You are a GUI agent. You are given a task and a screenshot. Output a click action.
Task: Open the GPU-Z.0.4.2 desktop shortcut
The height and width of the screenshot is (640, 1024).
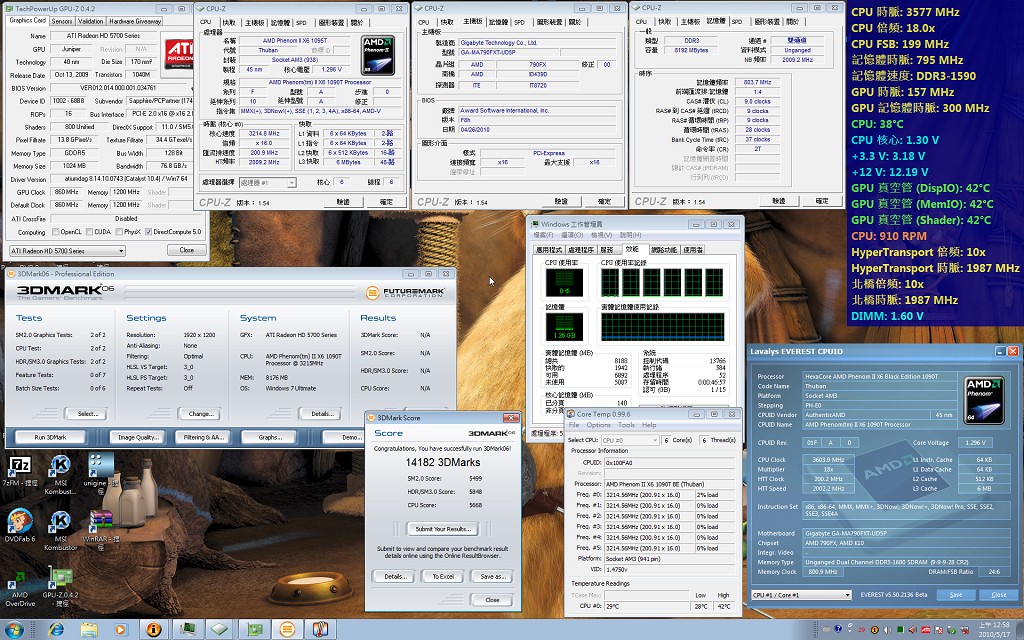[60, 585]
